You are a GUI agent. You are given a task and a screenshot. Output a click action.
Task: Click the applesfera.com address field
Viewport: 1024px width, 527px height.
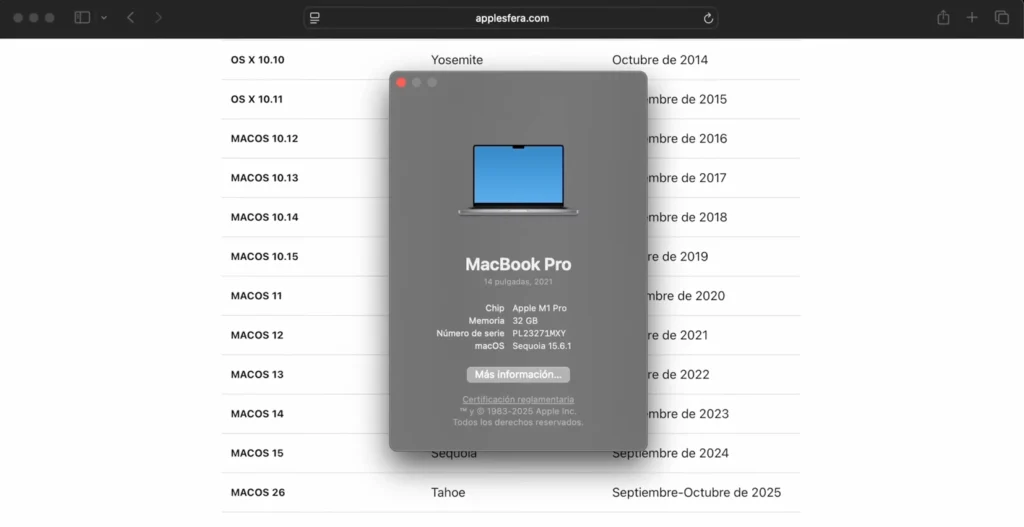(x=511, y=18)
